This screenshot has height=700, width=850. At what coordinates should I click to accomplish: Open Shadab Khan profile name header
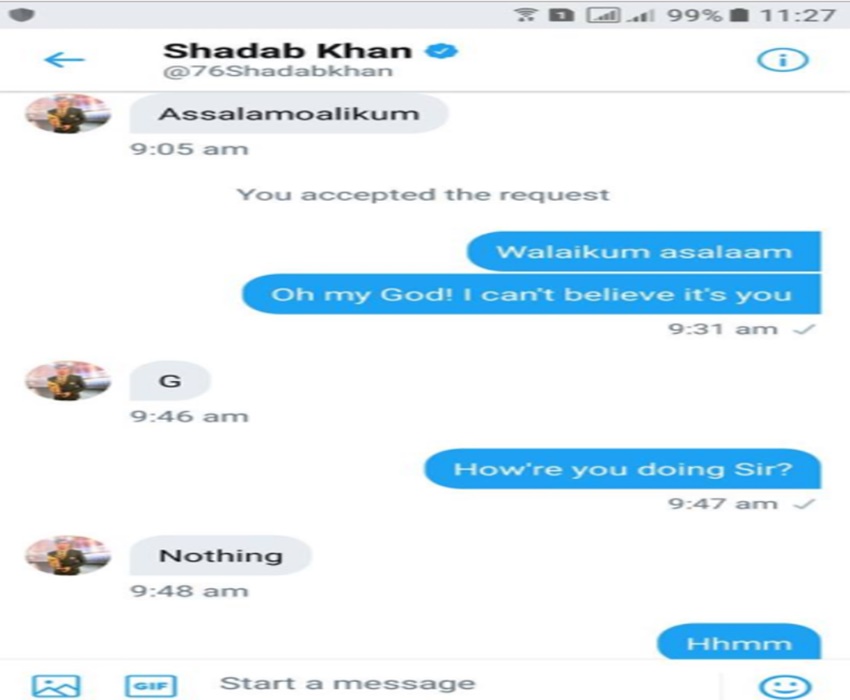[x=287, y=51]
